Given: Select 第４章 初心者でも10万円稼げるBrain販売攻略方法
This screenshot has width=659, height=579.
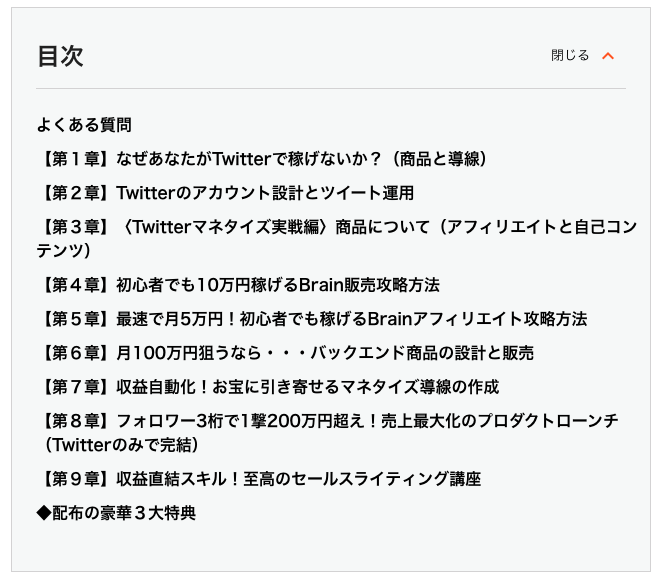Looking at the screenshot, I should 239,284.
